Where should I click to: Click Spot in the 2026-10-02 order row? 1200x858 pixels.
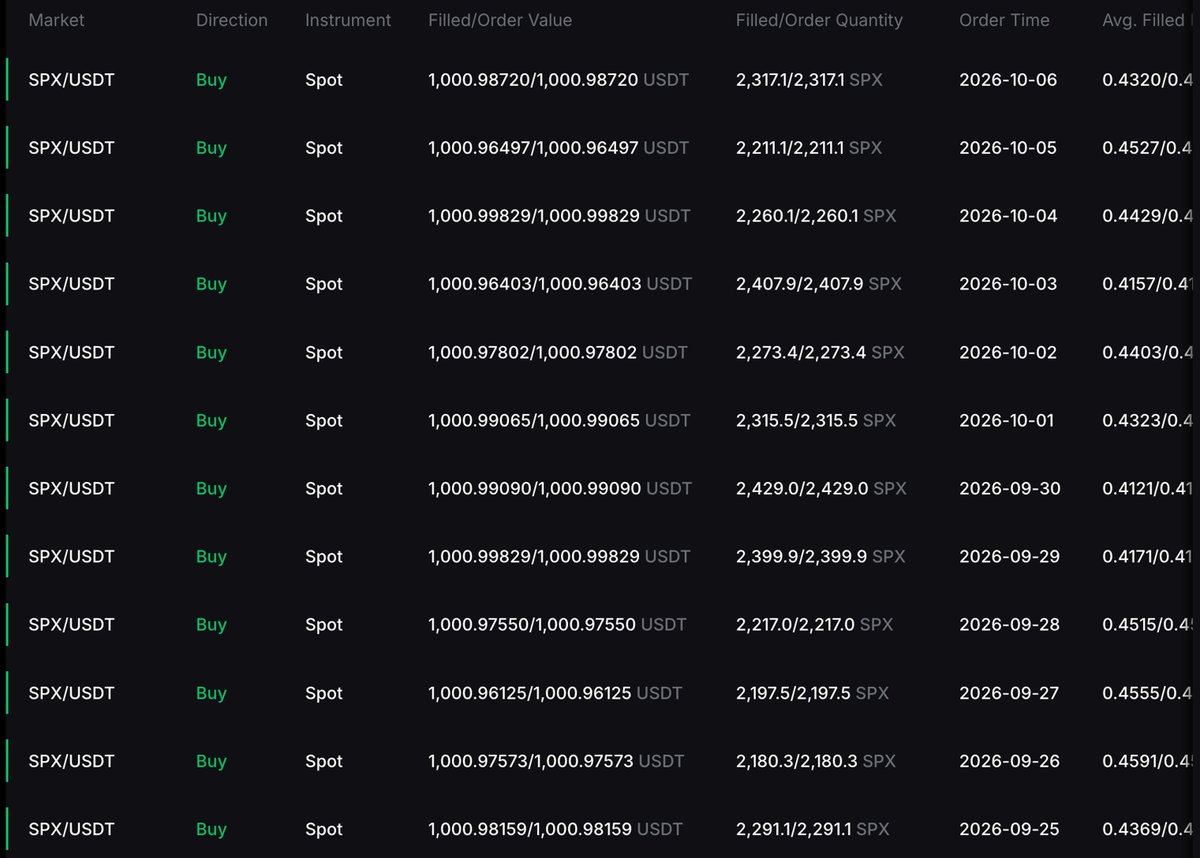(324, 352)
